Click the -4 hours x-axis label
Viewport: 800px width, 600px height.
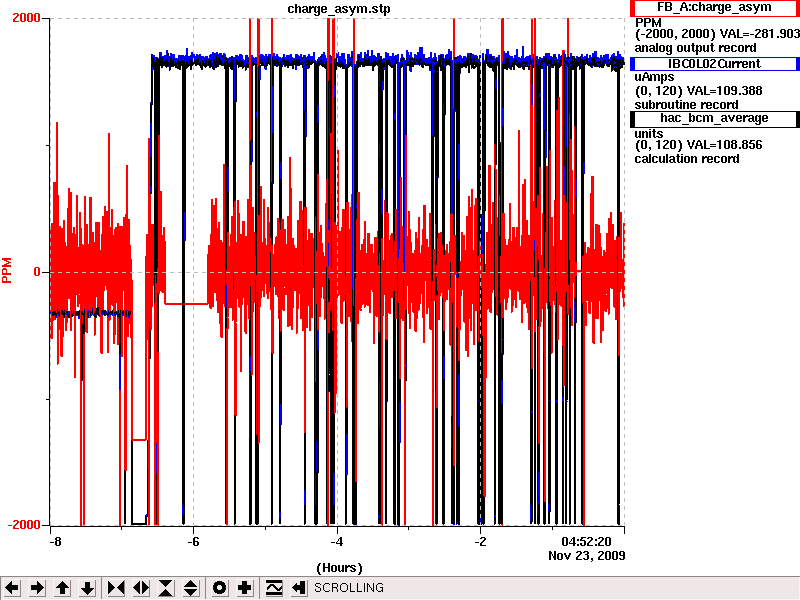click(337, 541)
